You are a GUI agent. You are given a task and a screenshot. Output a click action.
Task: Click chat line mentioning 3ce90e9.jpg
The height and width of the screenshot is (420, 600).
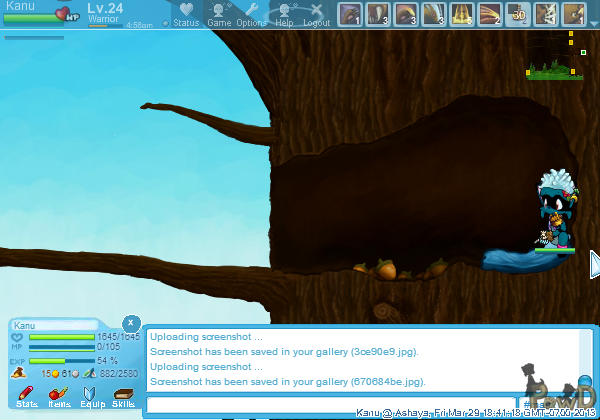point(284,352)
